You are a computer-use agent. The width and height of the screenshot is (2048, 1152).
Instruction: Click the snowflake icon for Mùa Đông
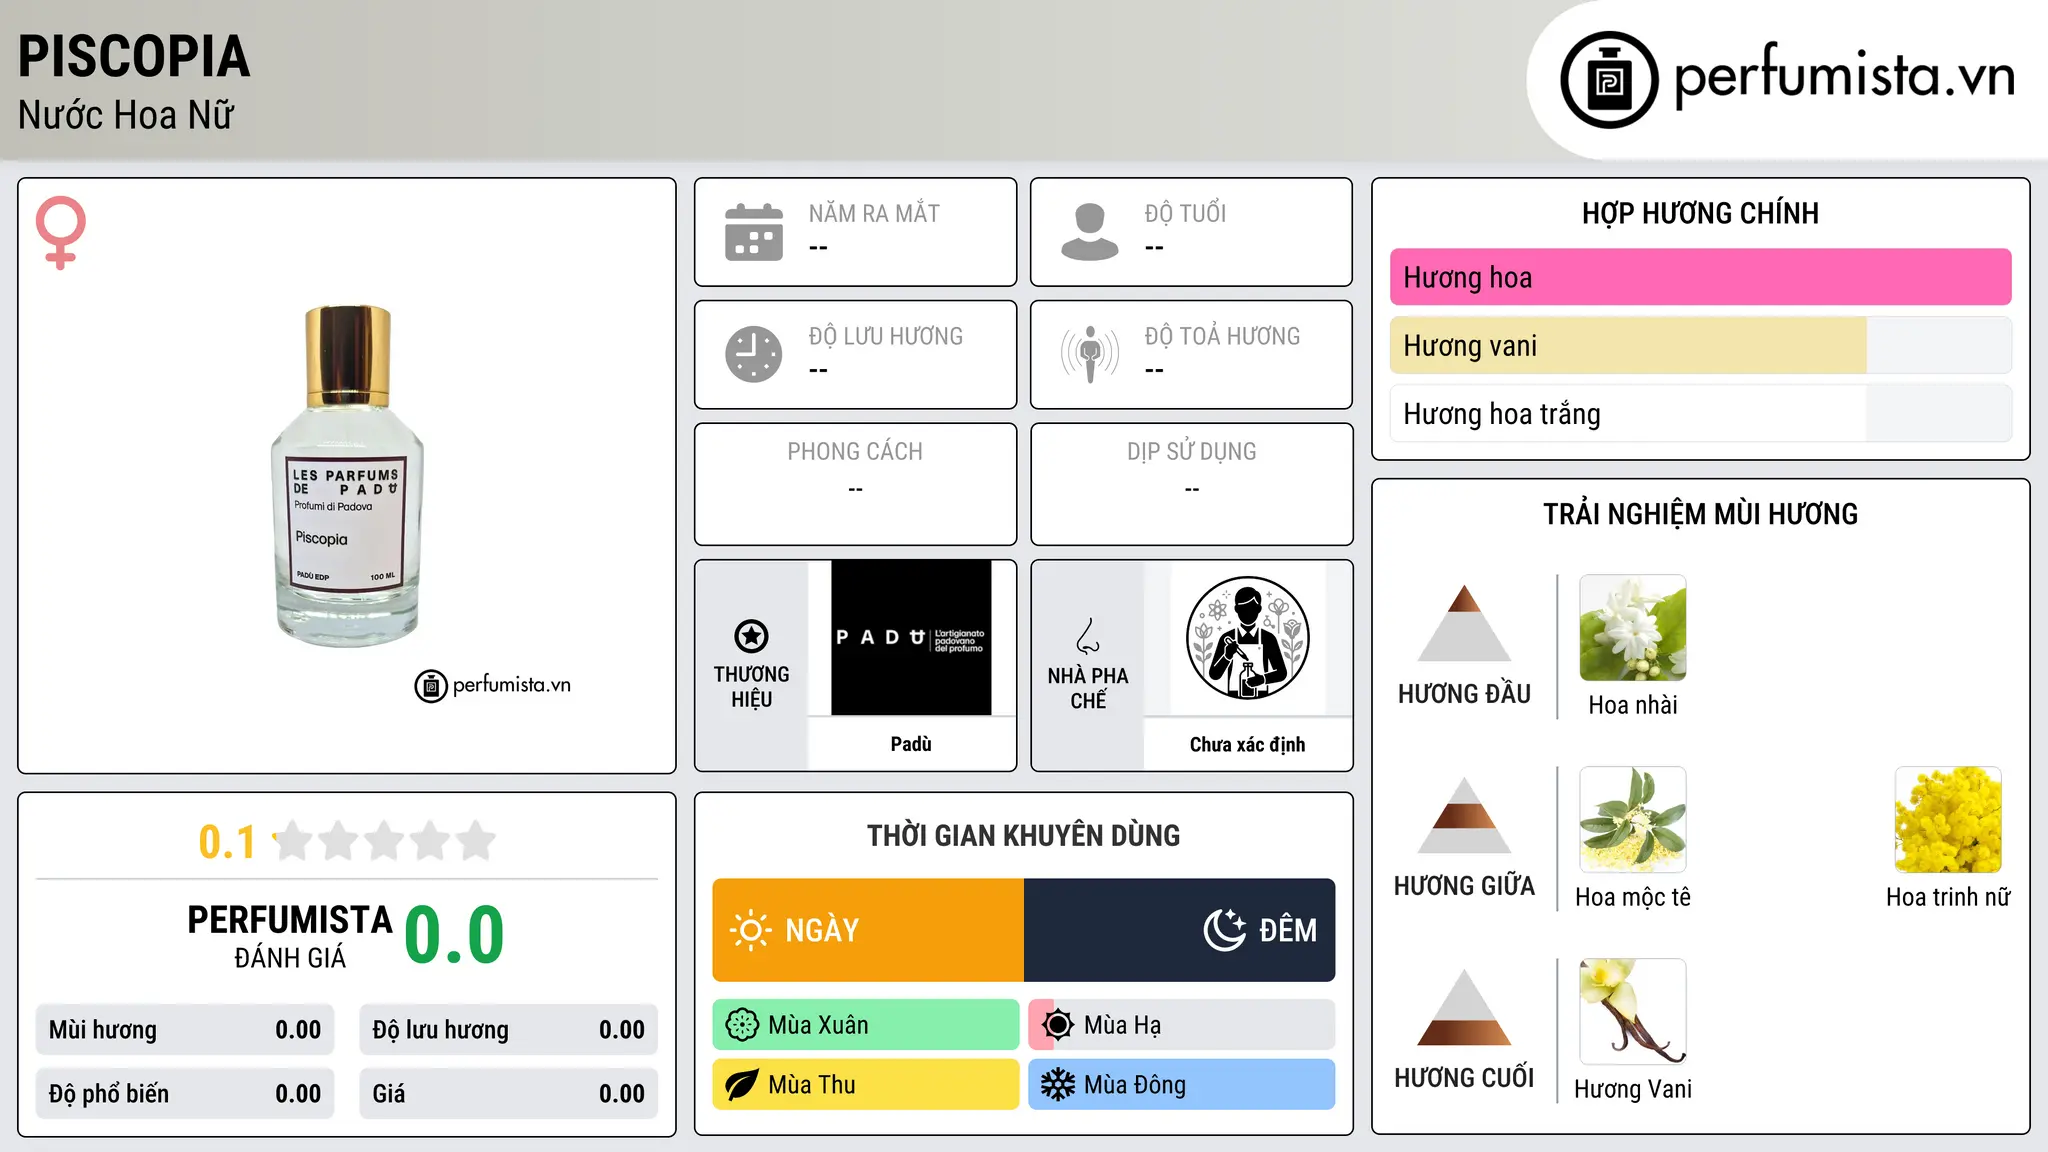coord(1057,1085)
